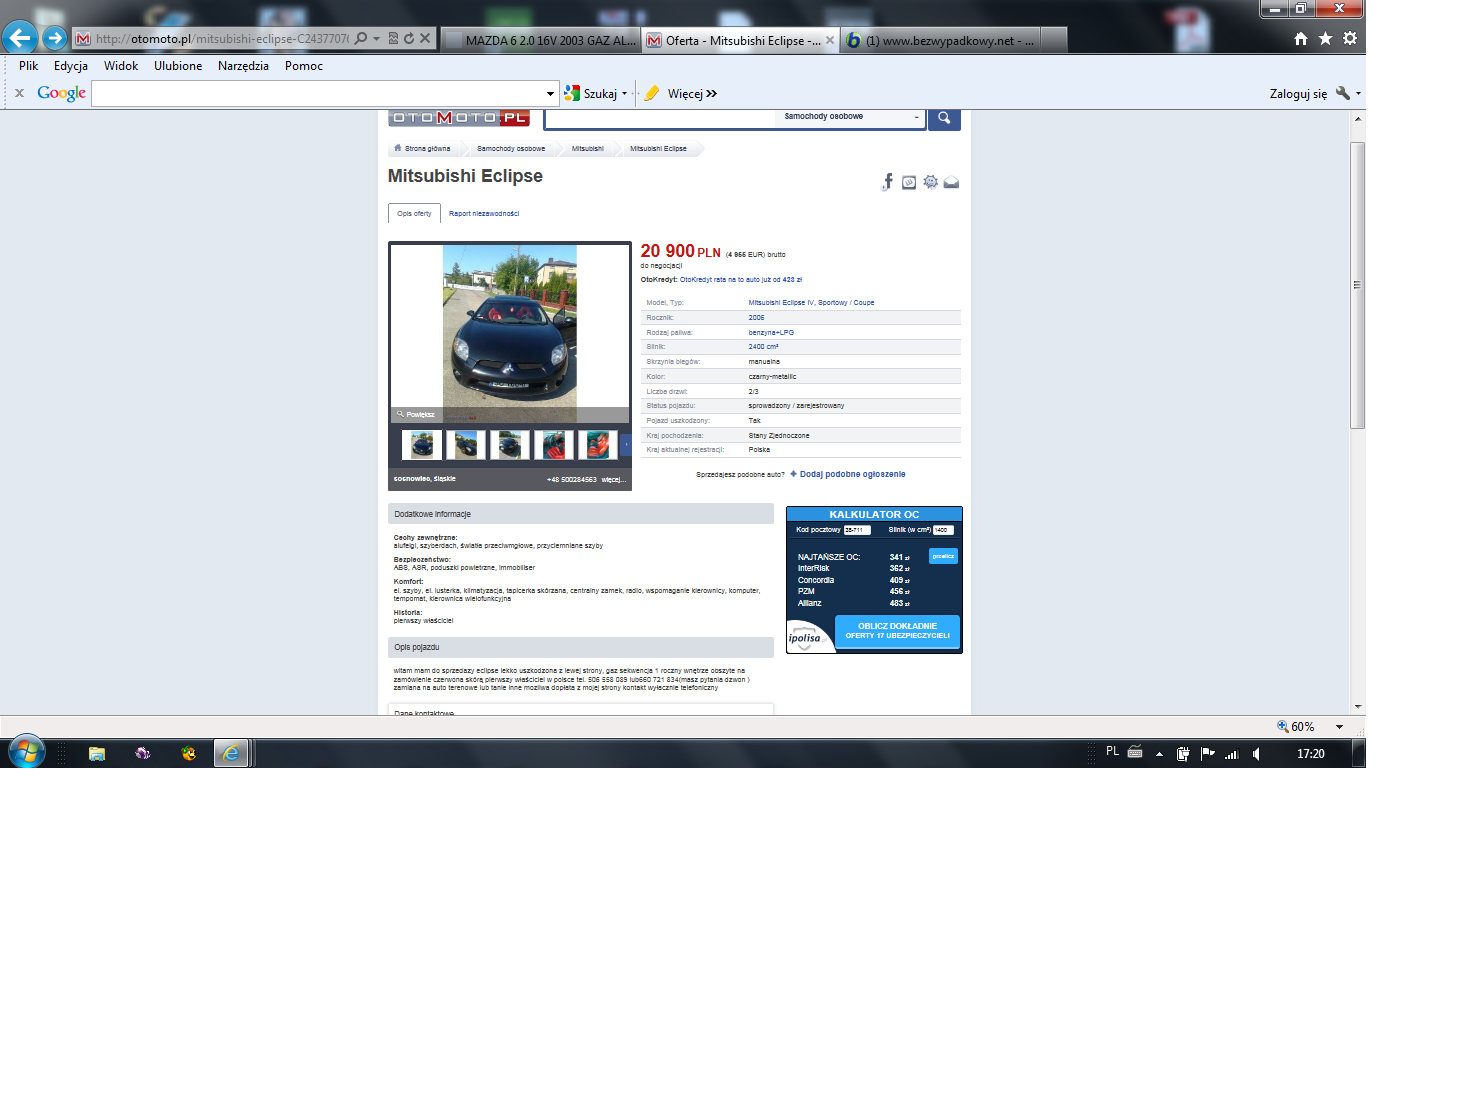This screenshot has height=1095, width=1460.
Task: Expand the Google toolbar search history dropdown
Action: [550, 93]
